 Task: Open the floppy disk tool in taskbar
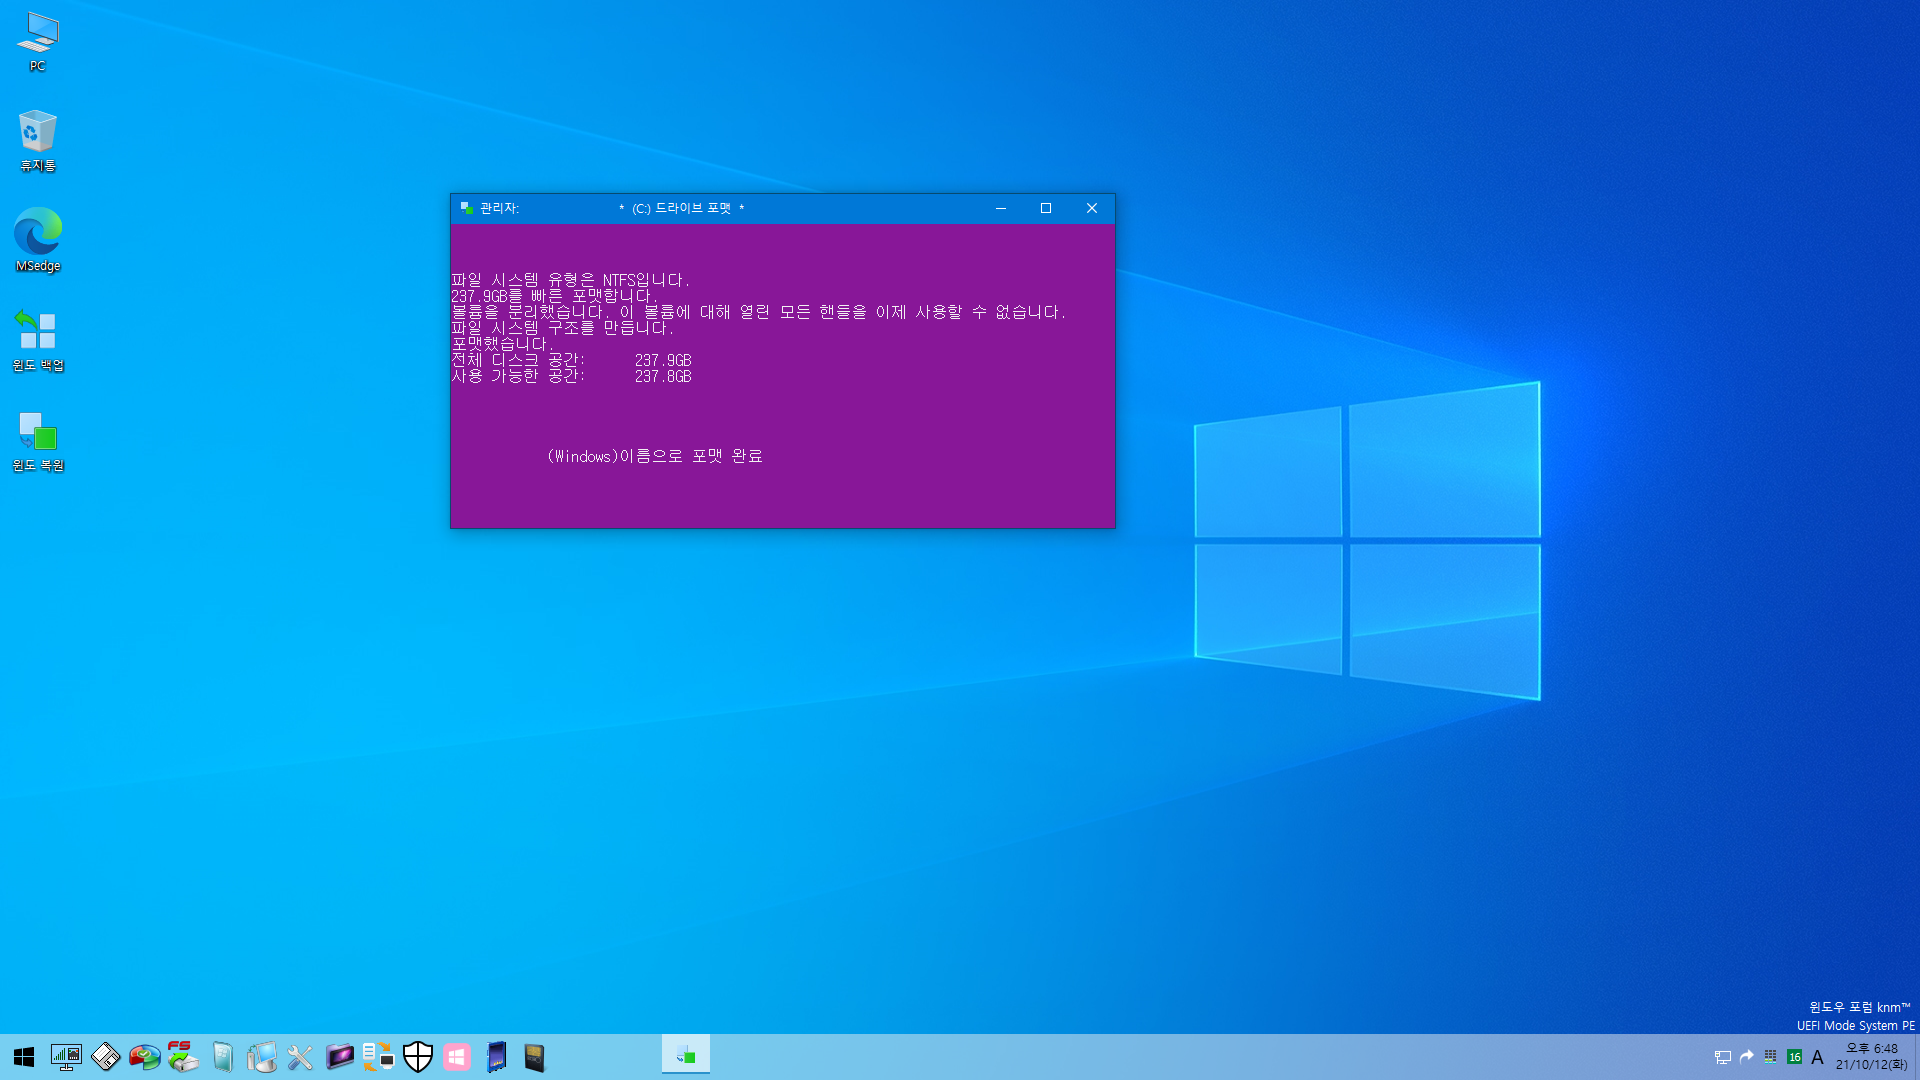(105, 1057)
